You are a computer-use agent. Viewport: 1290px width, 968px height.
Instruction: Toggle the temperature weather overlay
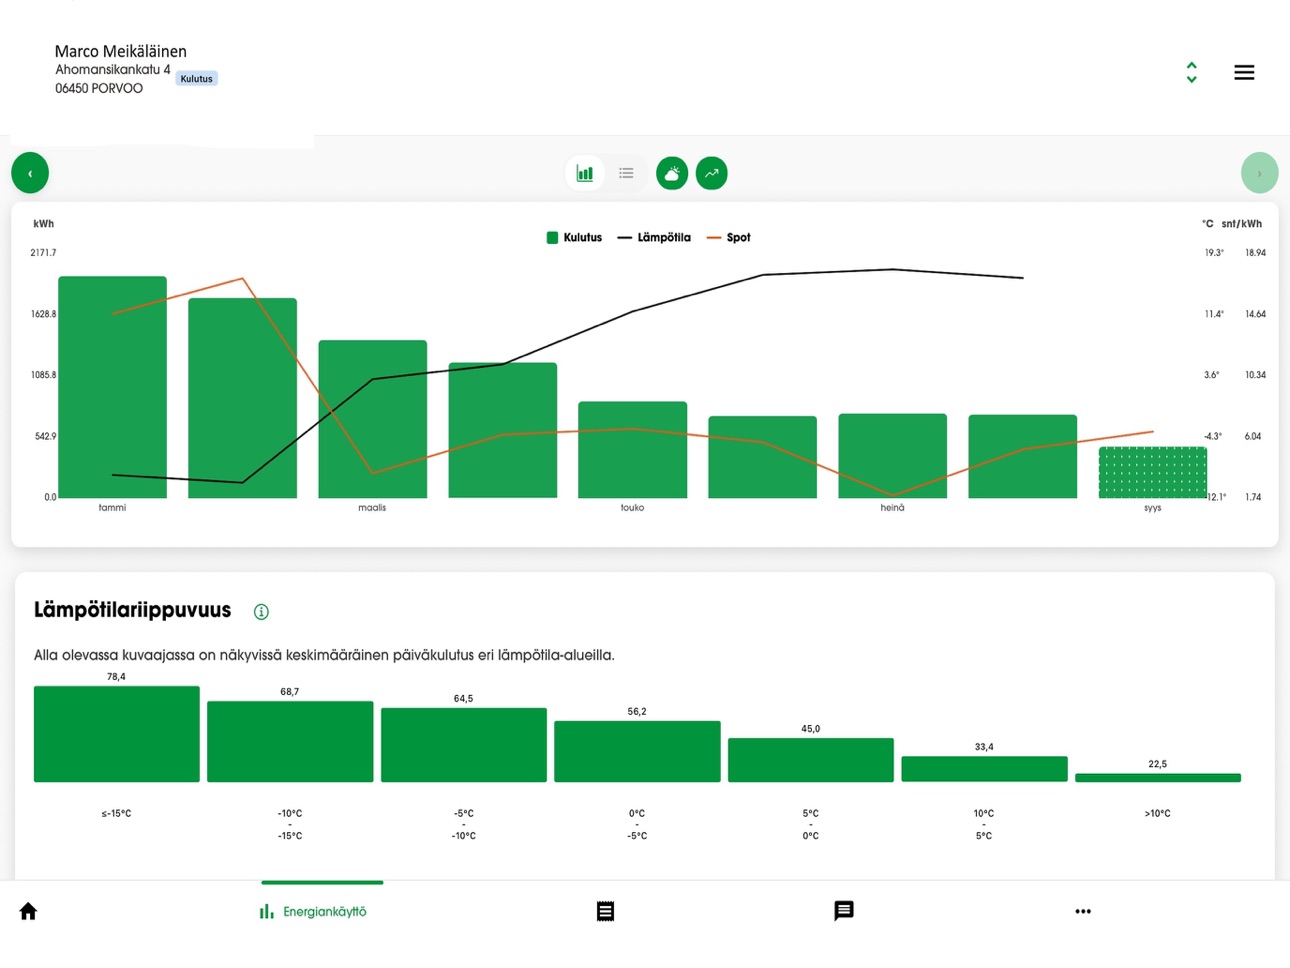click(672, 173)
